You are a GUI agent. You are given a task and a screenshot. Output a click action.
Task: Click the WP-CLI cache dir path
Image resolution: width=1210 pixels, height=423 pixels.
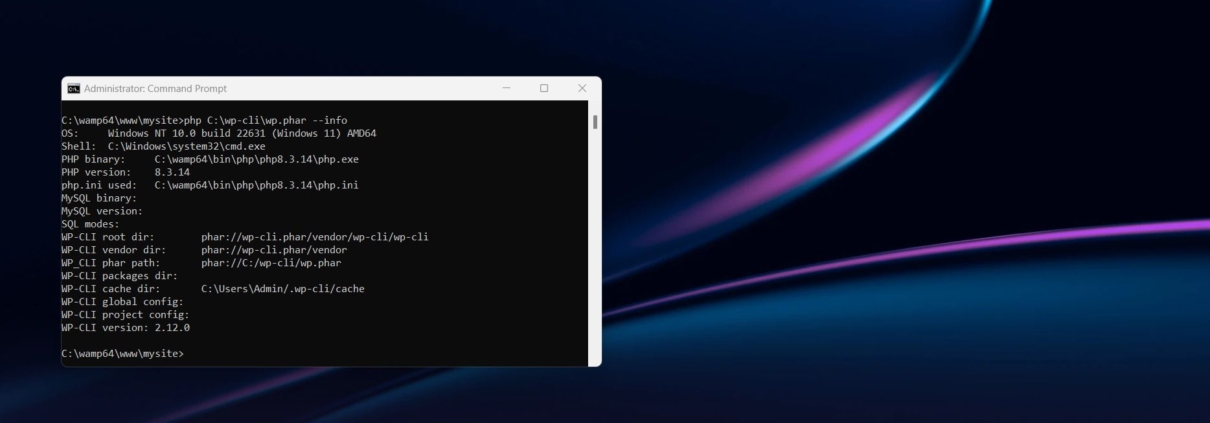coord(283,289)
